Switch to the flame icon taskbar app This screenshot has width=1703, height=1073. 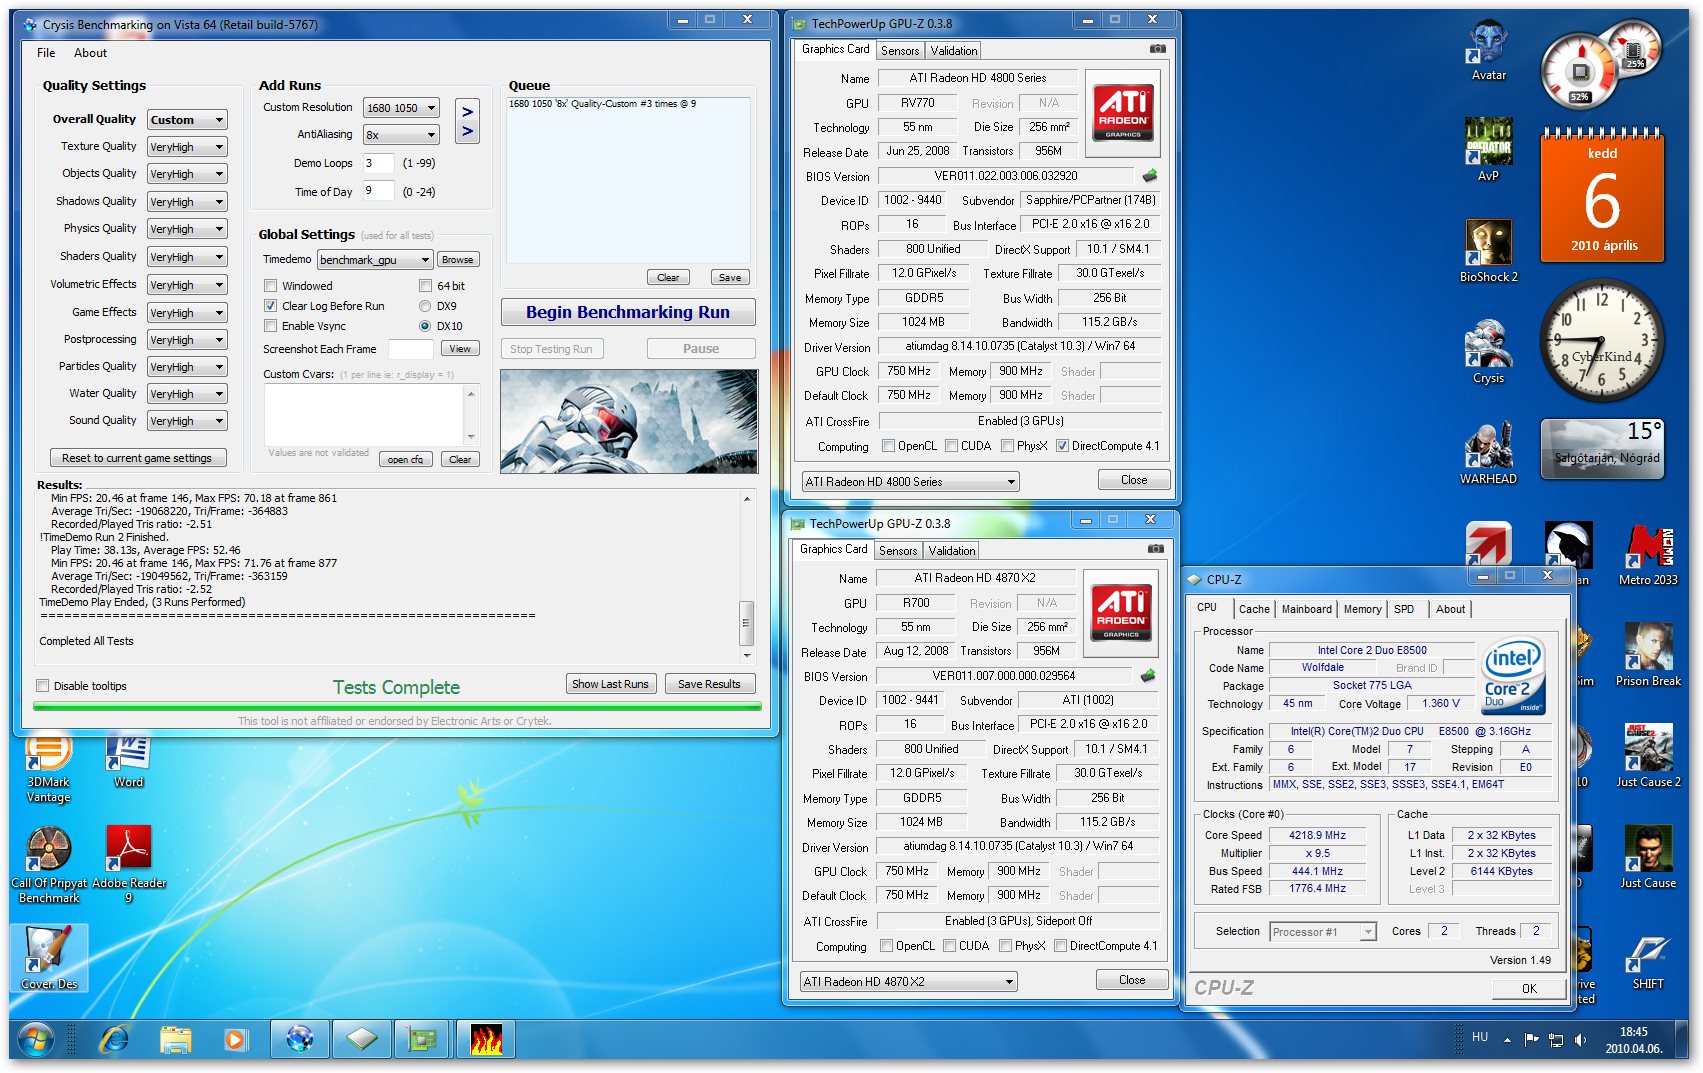[485, 1040]
